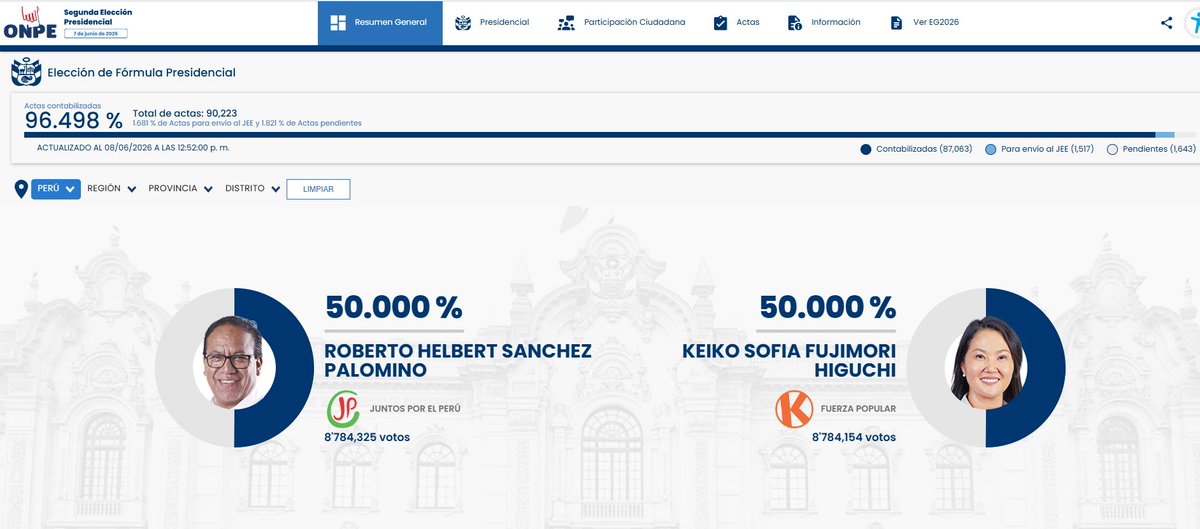Click the Ver EG2026 file icon
The height and width of the screenshot is (529, 1200).
pyautogui.click(x=896, y=22)
